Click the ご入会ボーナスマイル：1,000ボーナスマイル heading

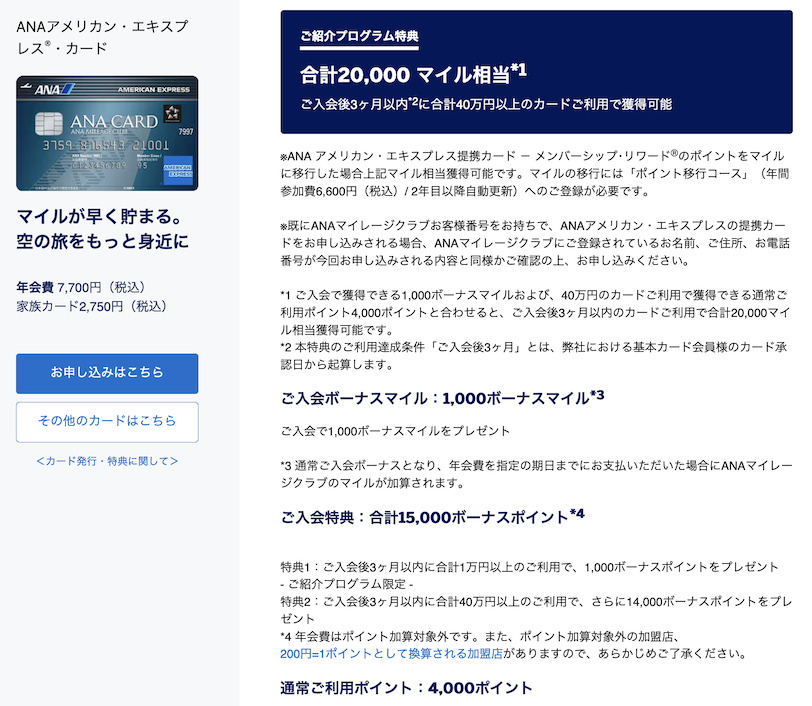[442, 398]
